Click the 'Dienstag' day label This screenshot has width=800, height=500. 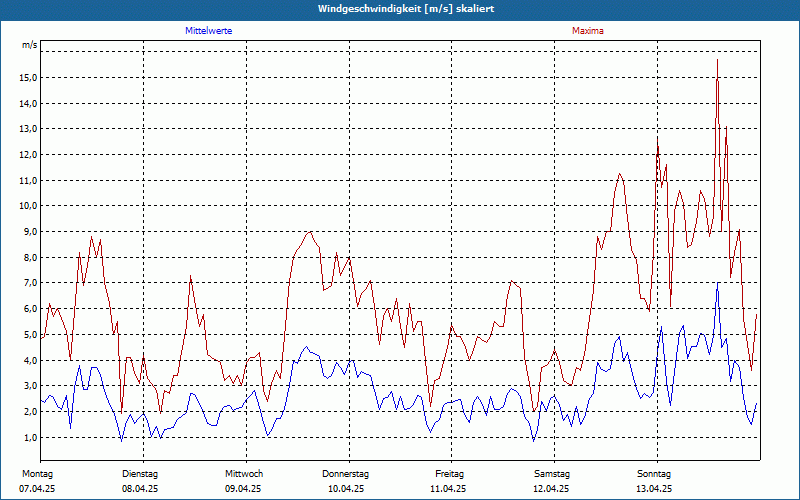(140, 474)
